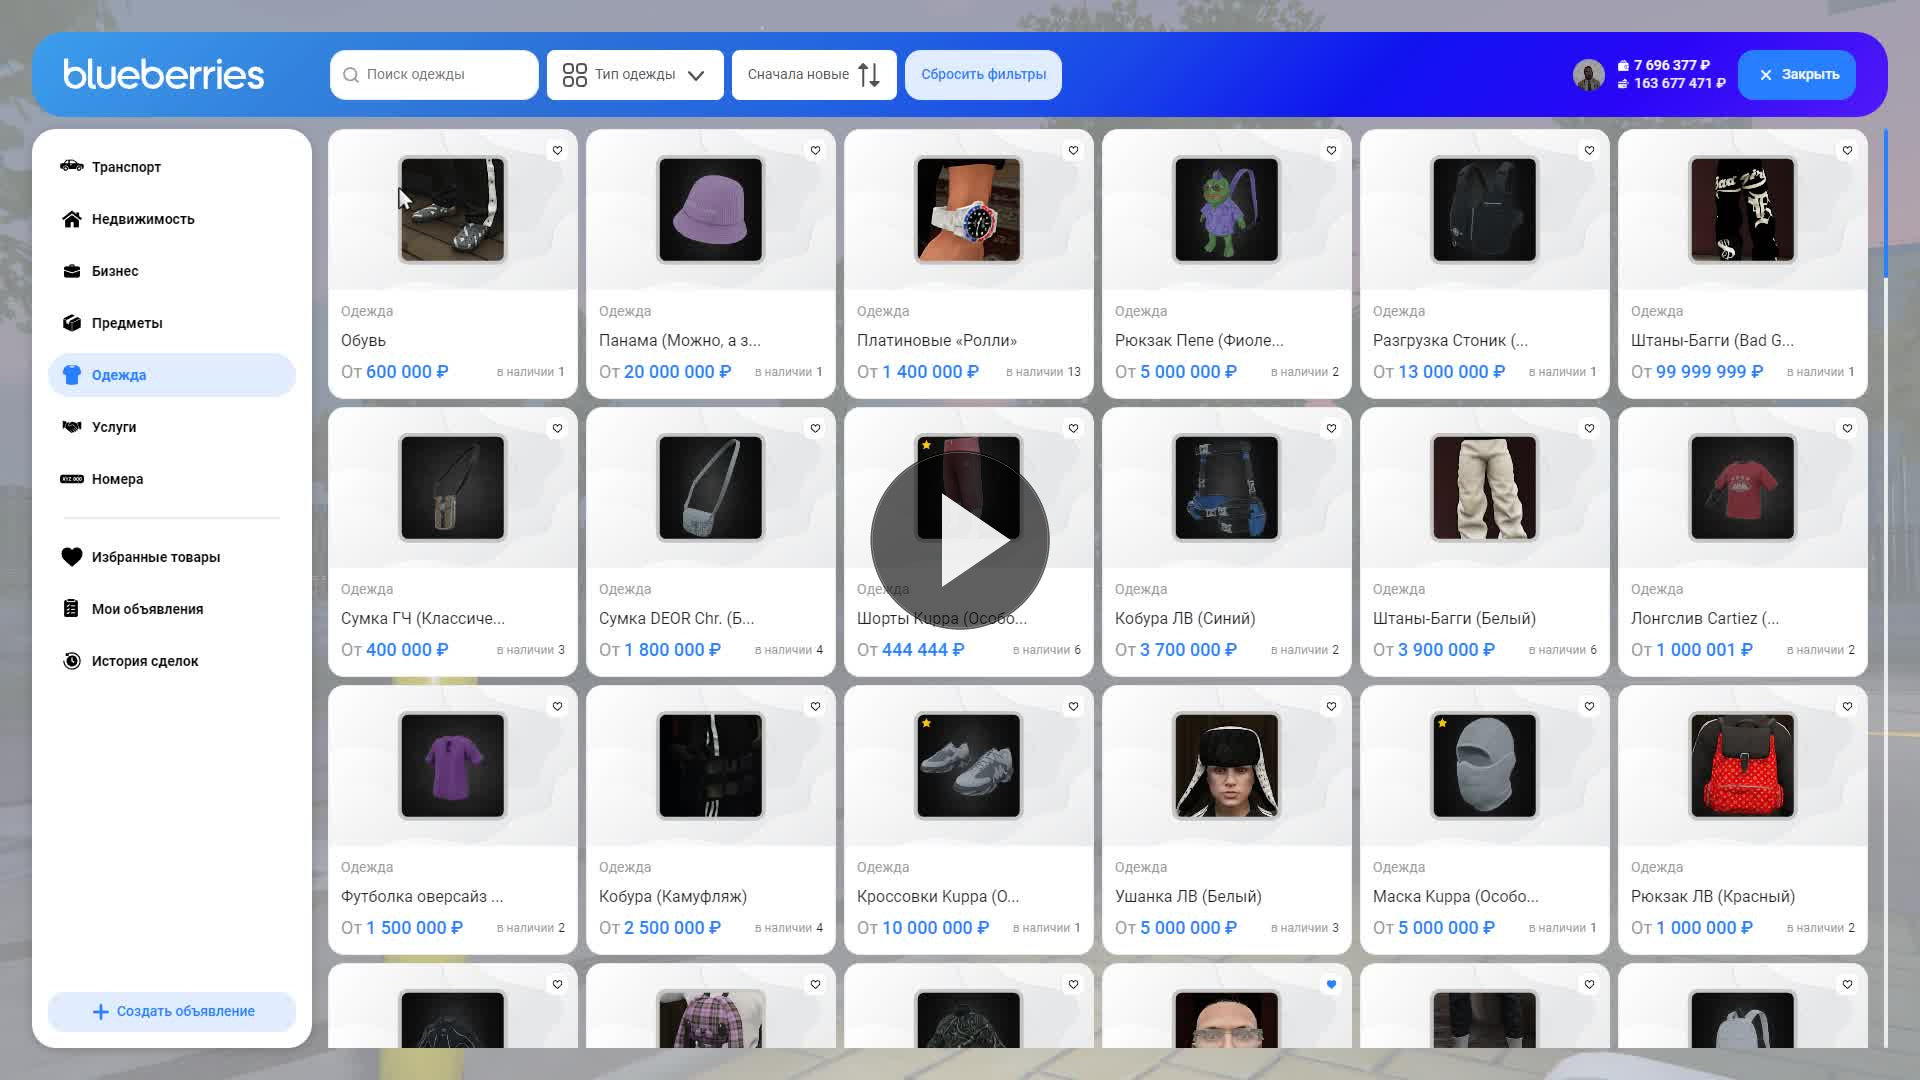Toggle the heart on Маска Kuppa
Image resolution: width=1920 pixels, height=1080 pixels.
point(1590,707)
